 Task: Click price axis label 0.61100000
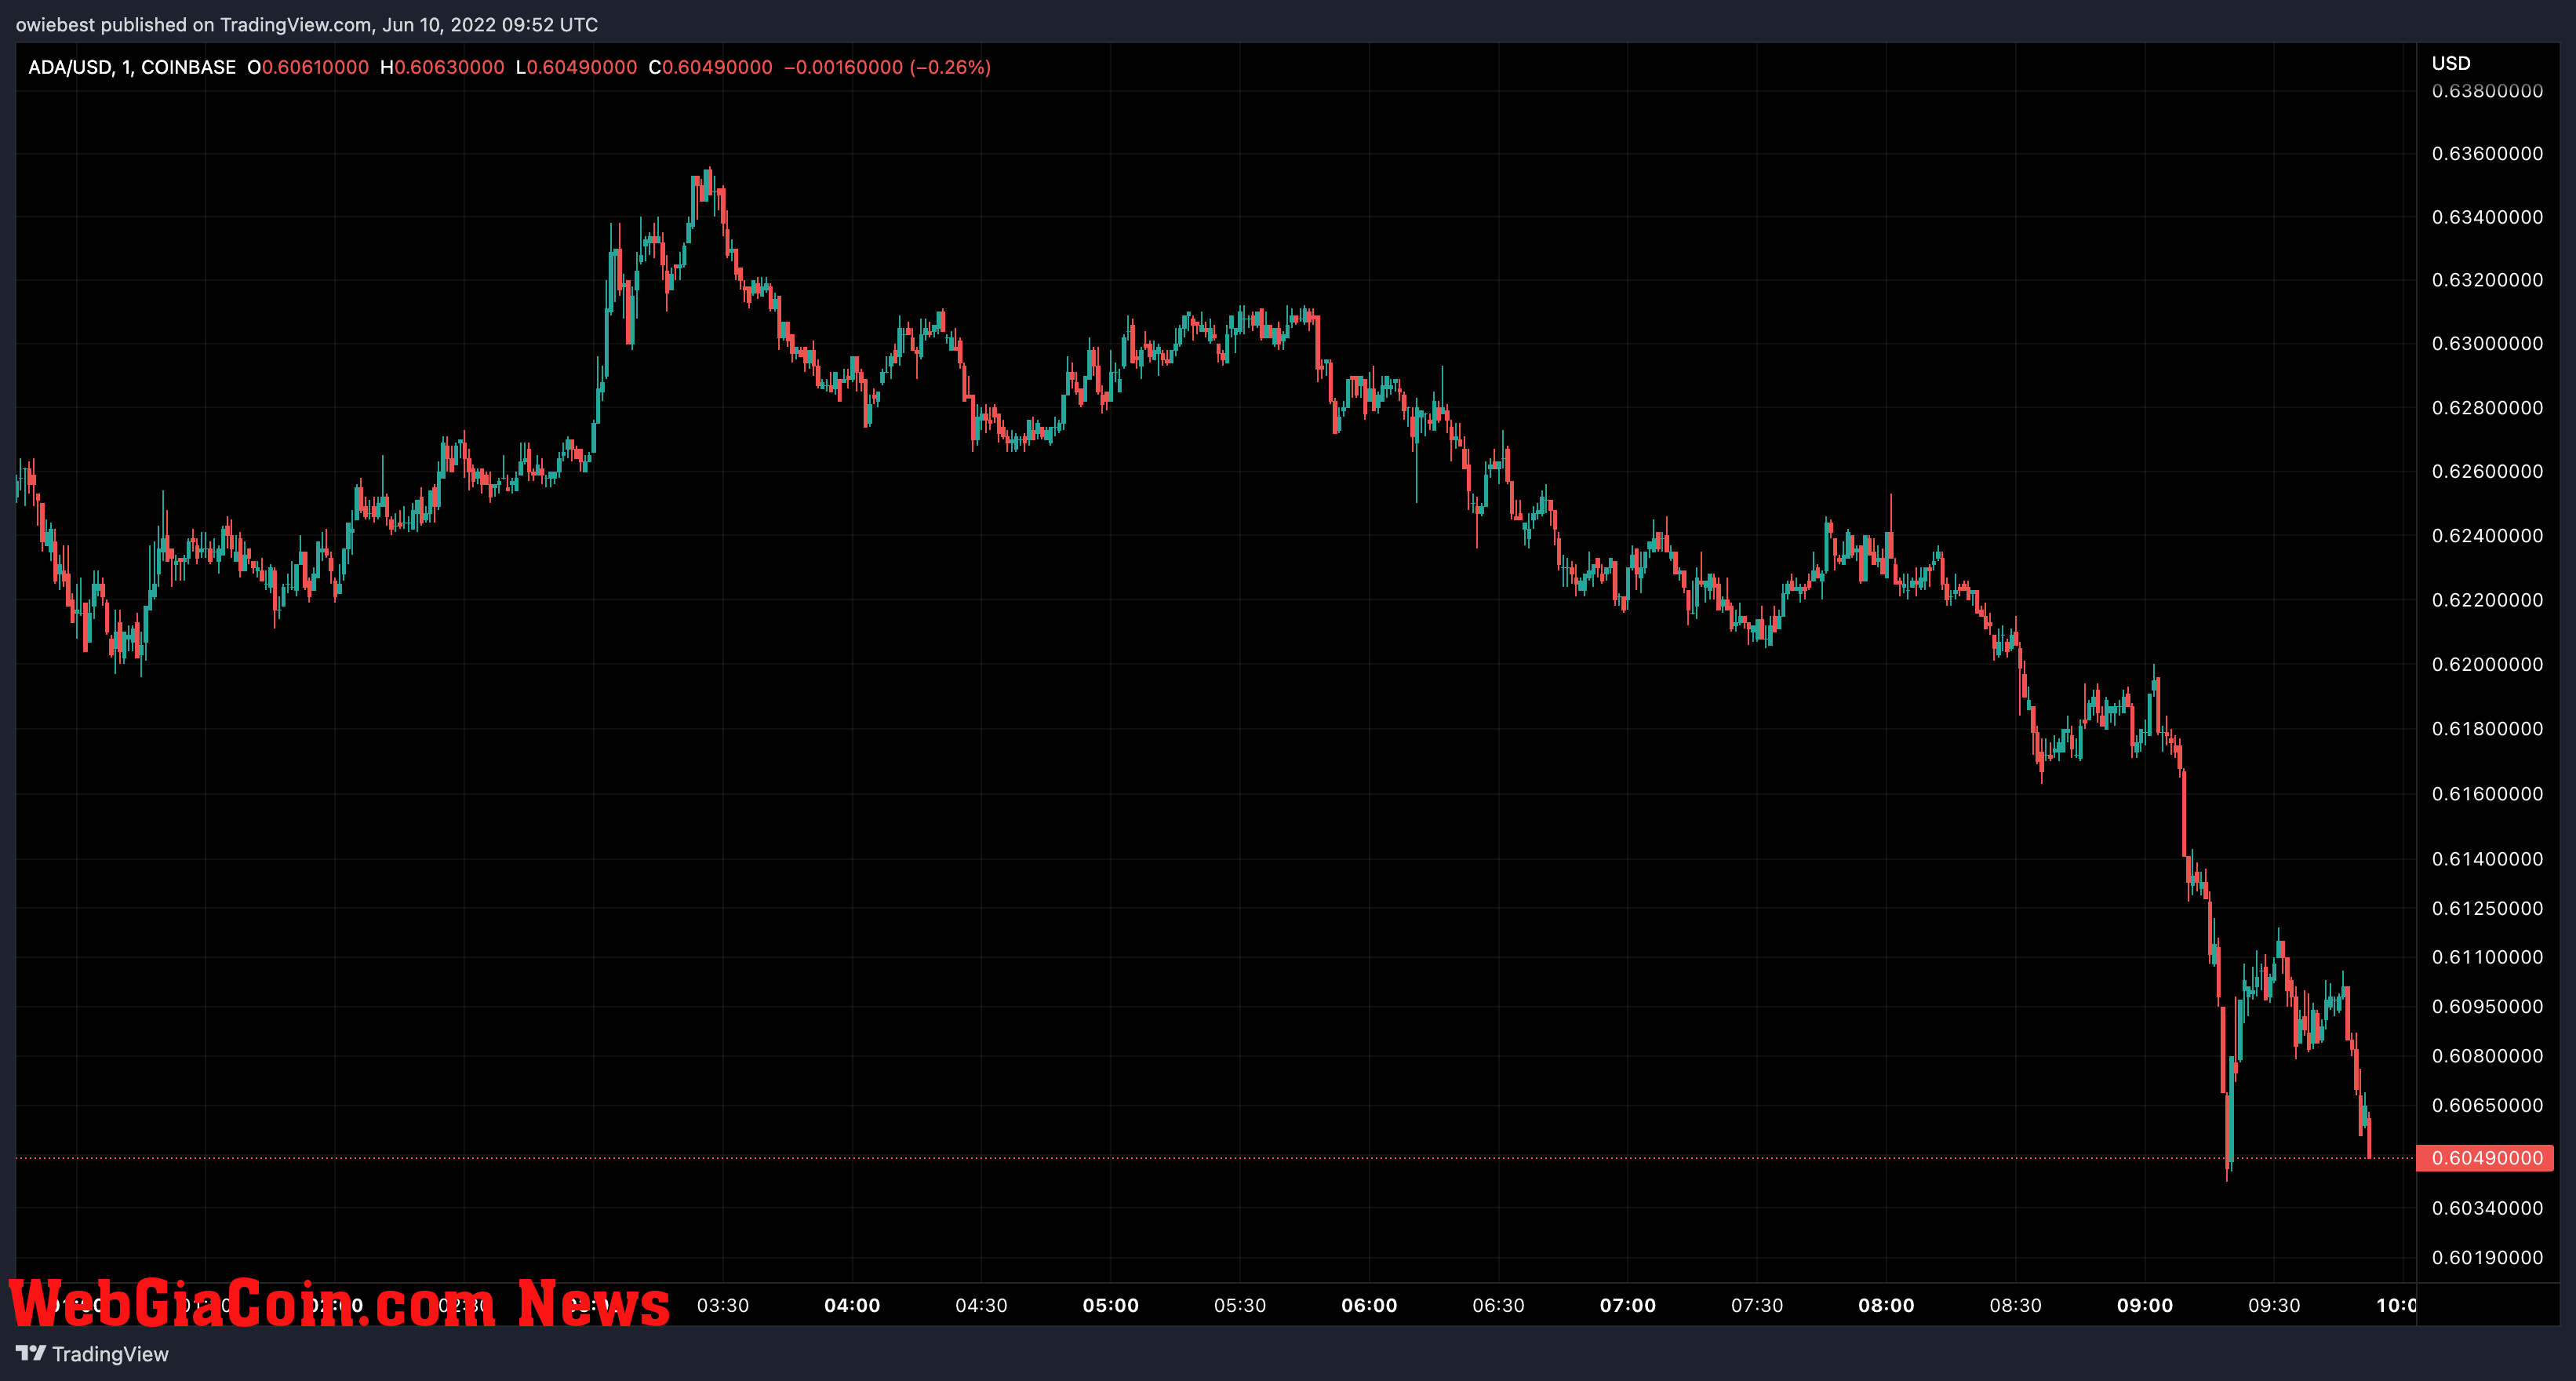click(x=2487, y=957)
